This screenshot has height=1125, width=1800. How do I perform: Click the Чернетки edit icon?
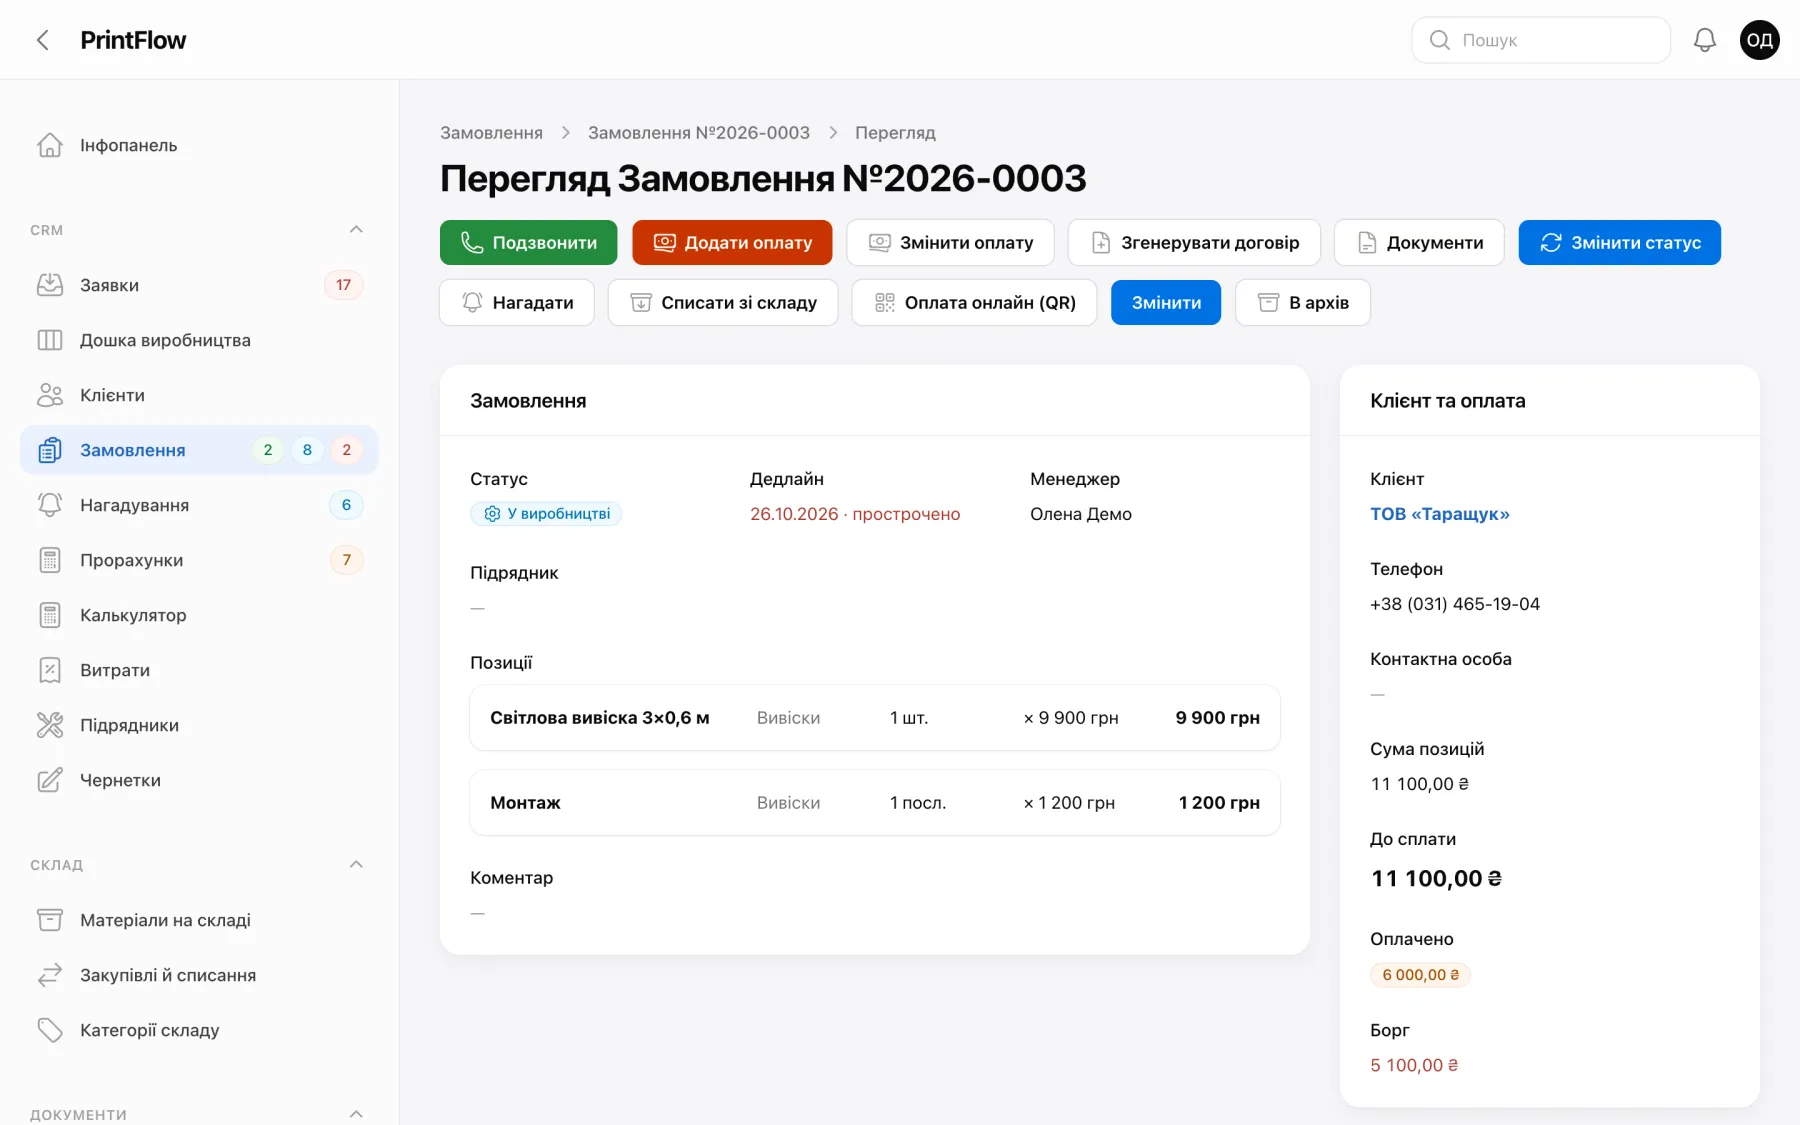(50, 780)
